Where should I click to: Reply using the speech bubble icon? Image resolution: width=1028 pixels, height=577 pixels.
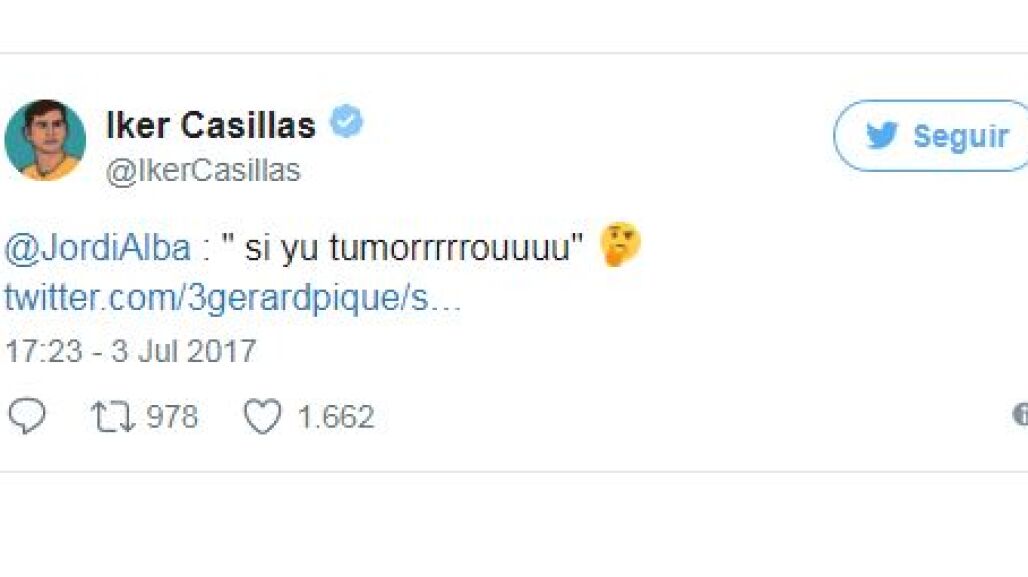(x=27, y=416)
